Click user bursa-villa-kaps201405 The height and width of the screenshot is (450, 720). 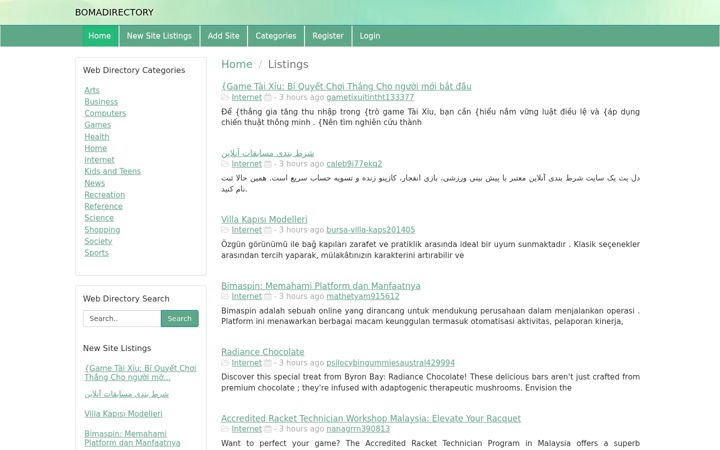(x=371, y=230)
